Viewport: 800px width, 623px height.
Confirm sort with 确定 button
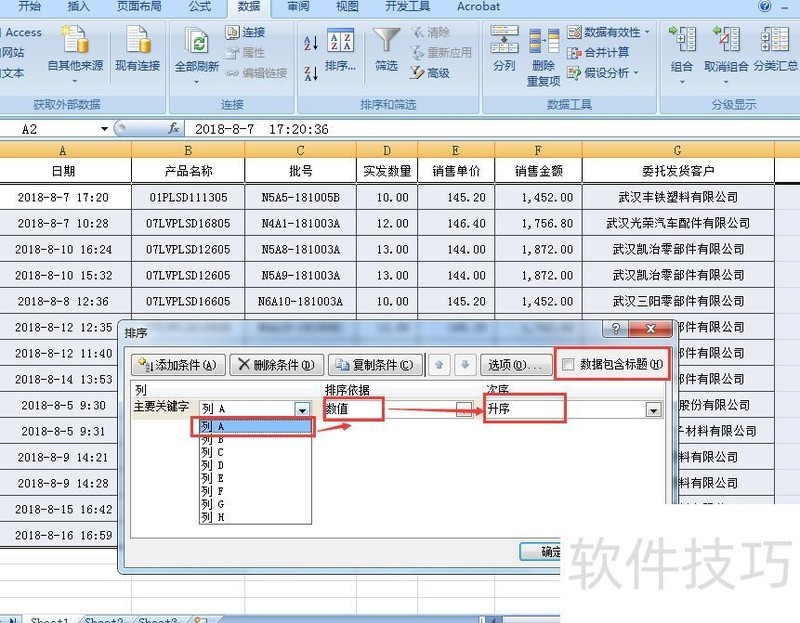(x=541, y=551)
